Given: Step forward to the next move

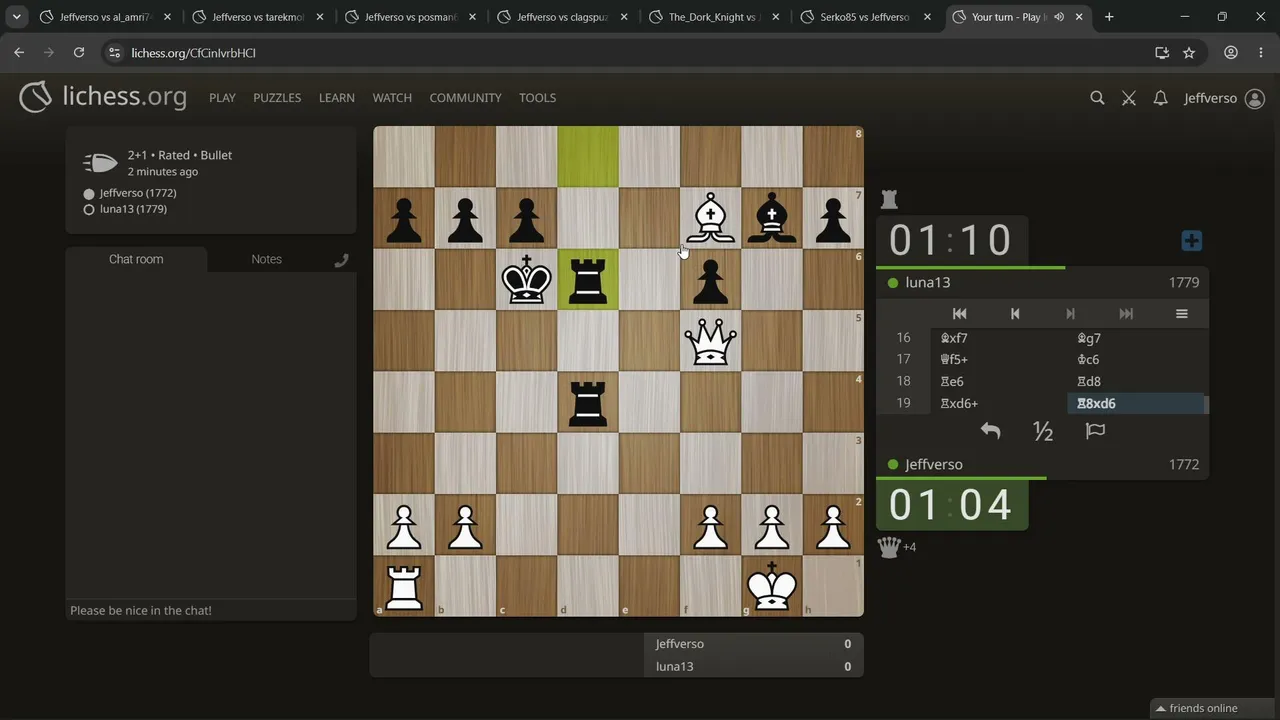Looking at the screenshot, I should 1070,314.
